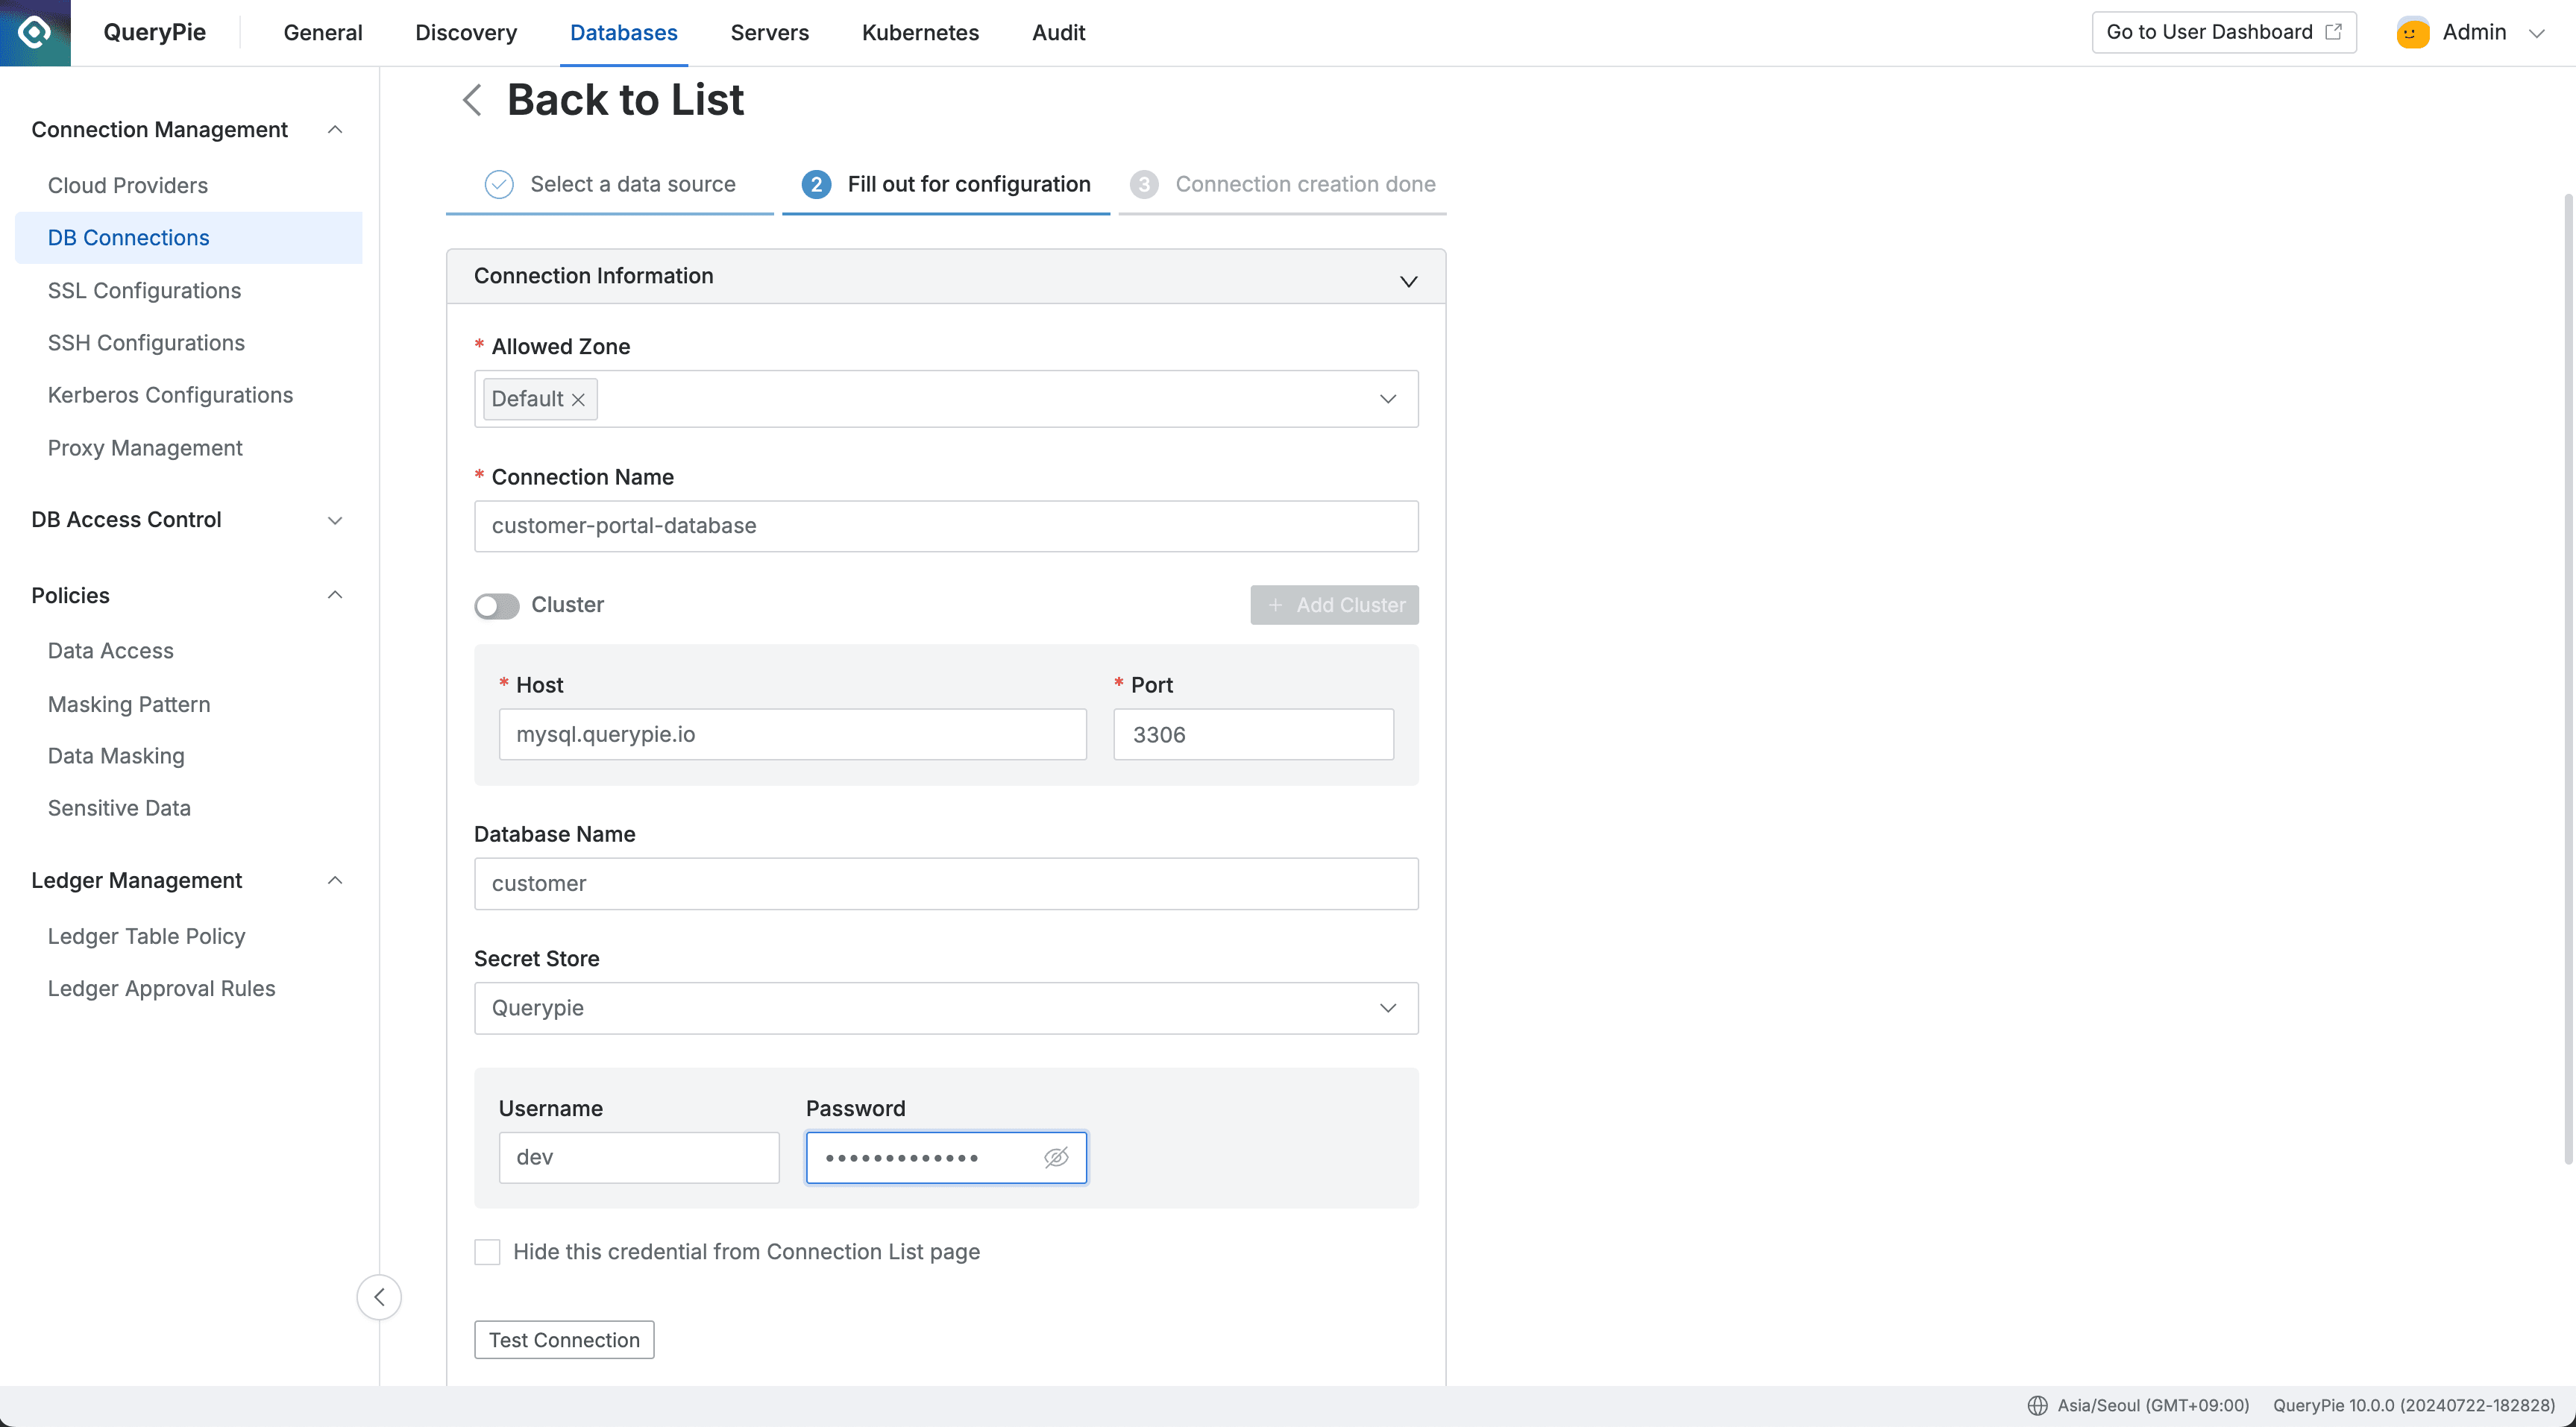Viewport: 2576px width, 1427px height.
Task: Open the Audit menu
Action: pyautogui.click(x=1058, y=32)
